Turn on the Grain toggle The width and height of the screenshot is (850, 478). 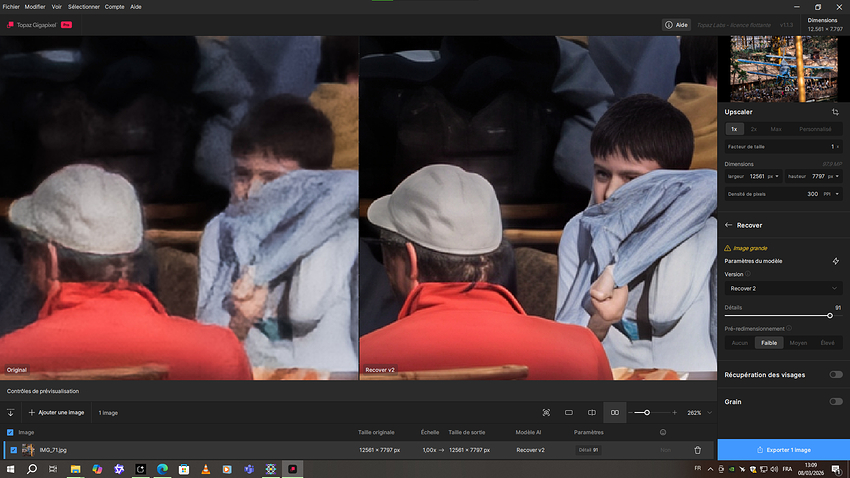[x=835, y=401]
